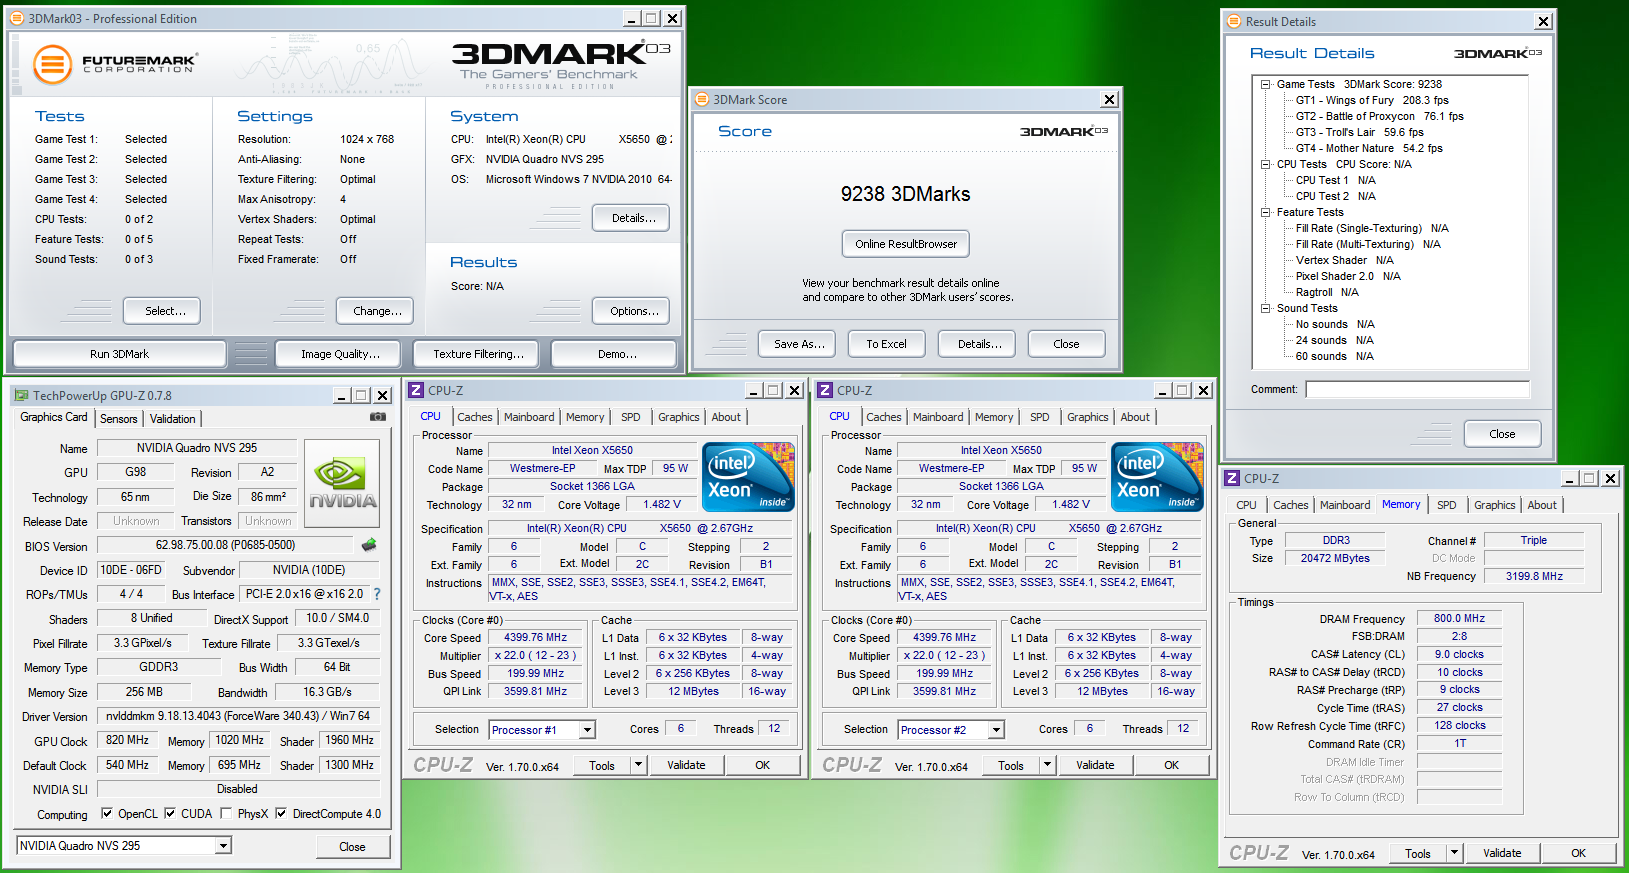Click the 3DMark Score window title icon

pos(703,99)
